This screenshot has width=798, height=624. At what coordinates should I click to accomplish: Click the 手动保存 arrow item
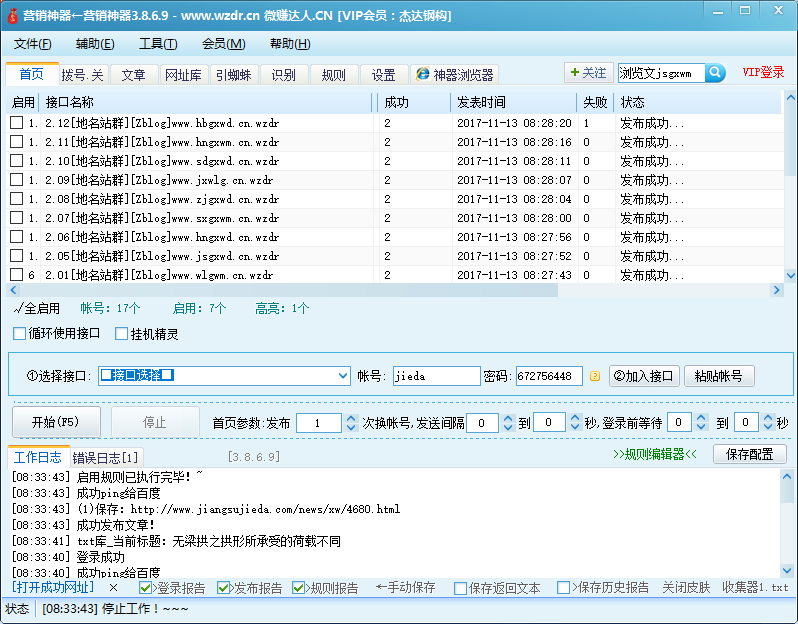(405, 588)
